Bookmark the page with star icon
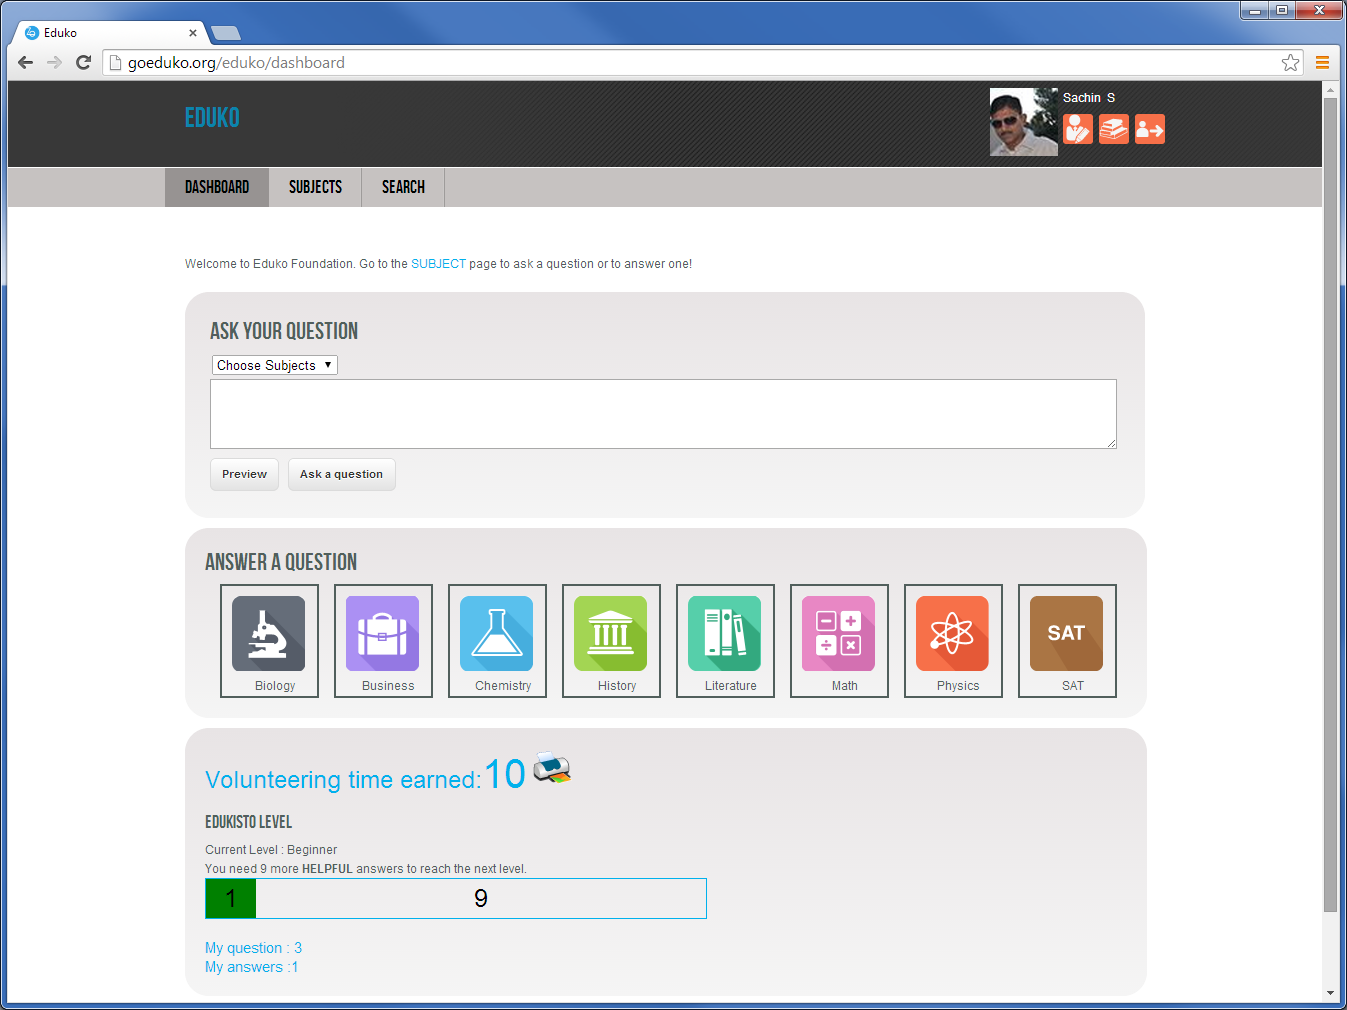Image resolution: width=1347 pixels, height=1010 pixels. 1290,62
